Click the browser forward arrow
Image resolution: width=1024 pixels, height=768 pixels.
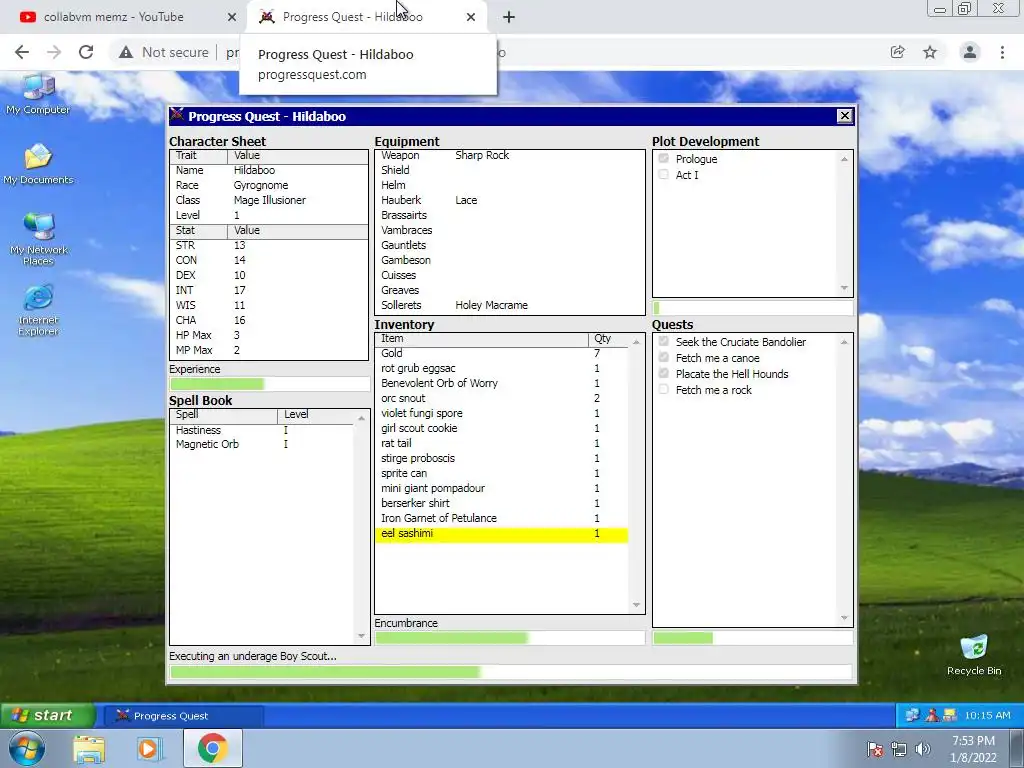[54, 52]
